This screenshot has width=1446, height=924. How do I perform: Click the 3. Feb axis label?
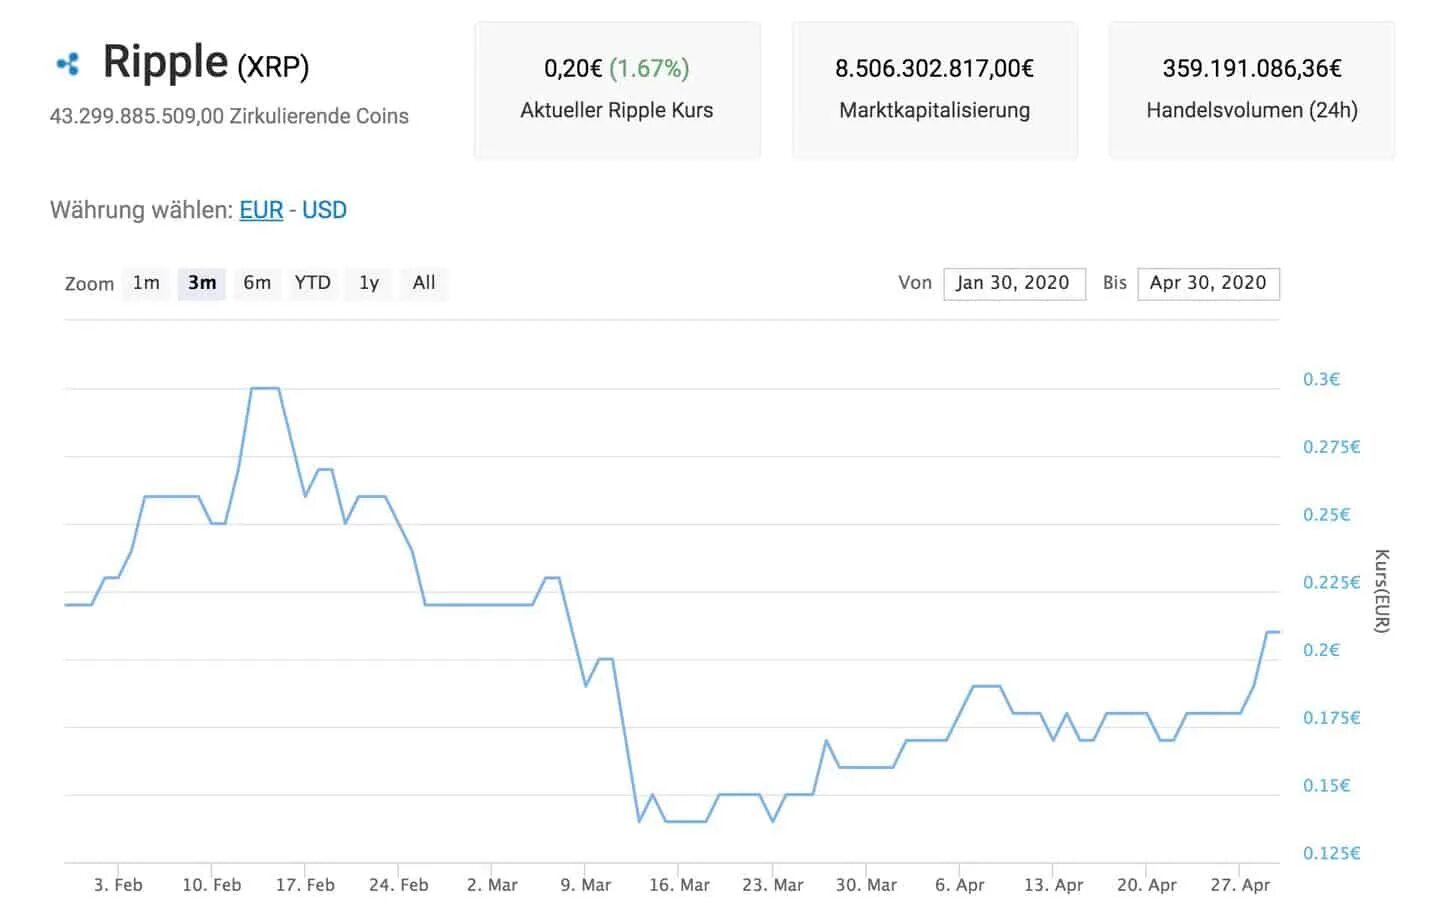tap(118, 885)
